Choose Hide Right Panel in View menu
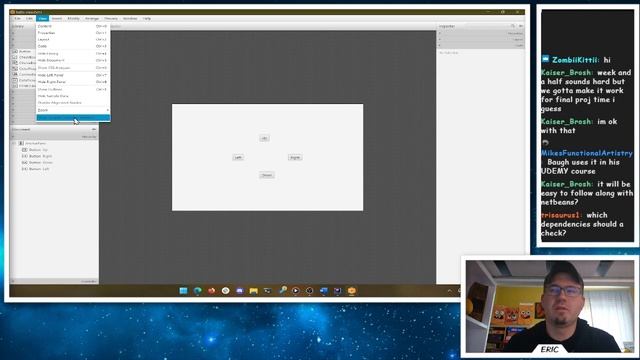This screenshot has height=360, width=640. coord(73,82)
